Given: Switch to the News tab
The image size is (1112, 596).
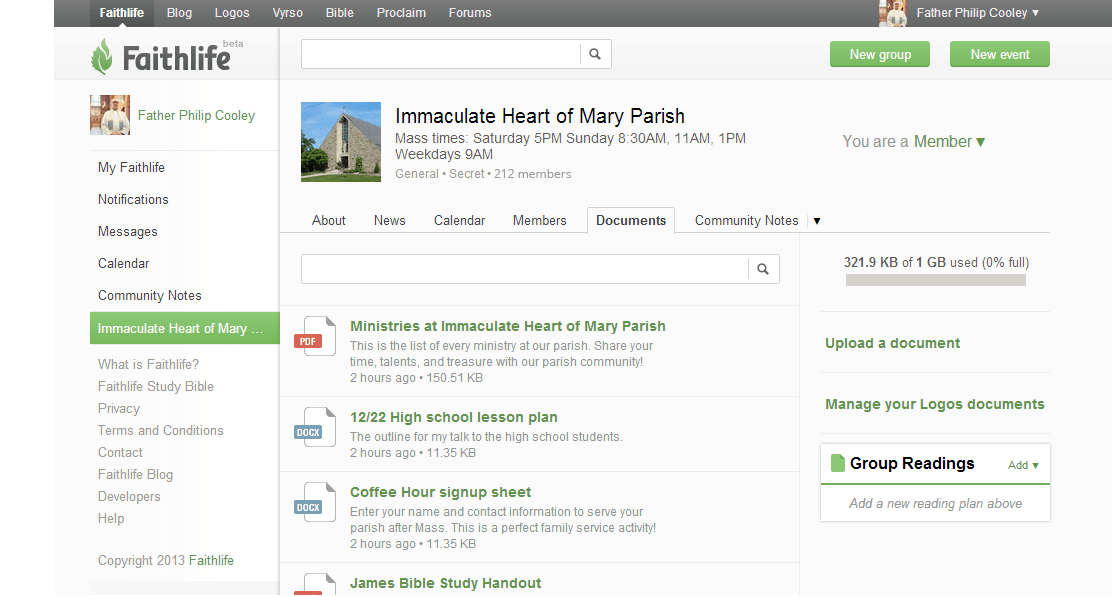Looking at the screenshot, I should [x=389, y=221].
